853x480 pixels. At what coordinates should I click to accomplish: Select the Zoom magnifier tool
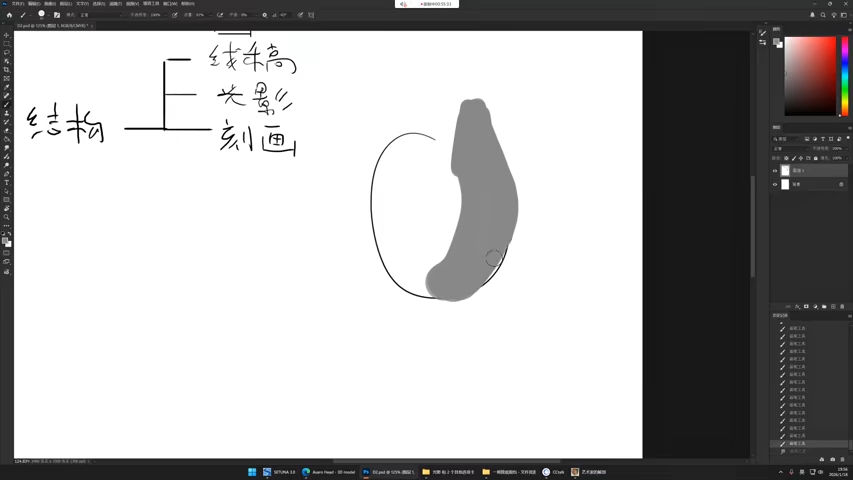[7, 217]
